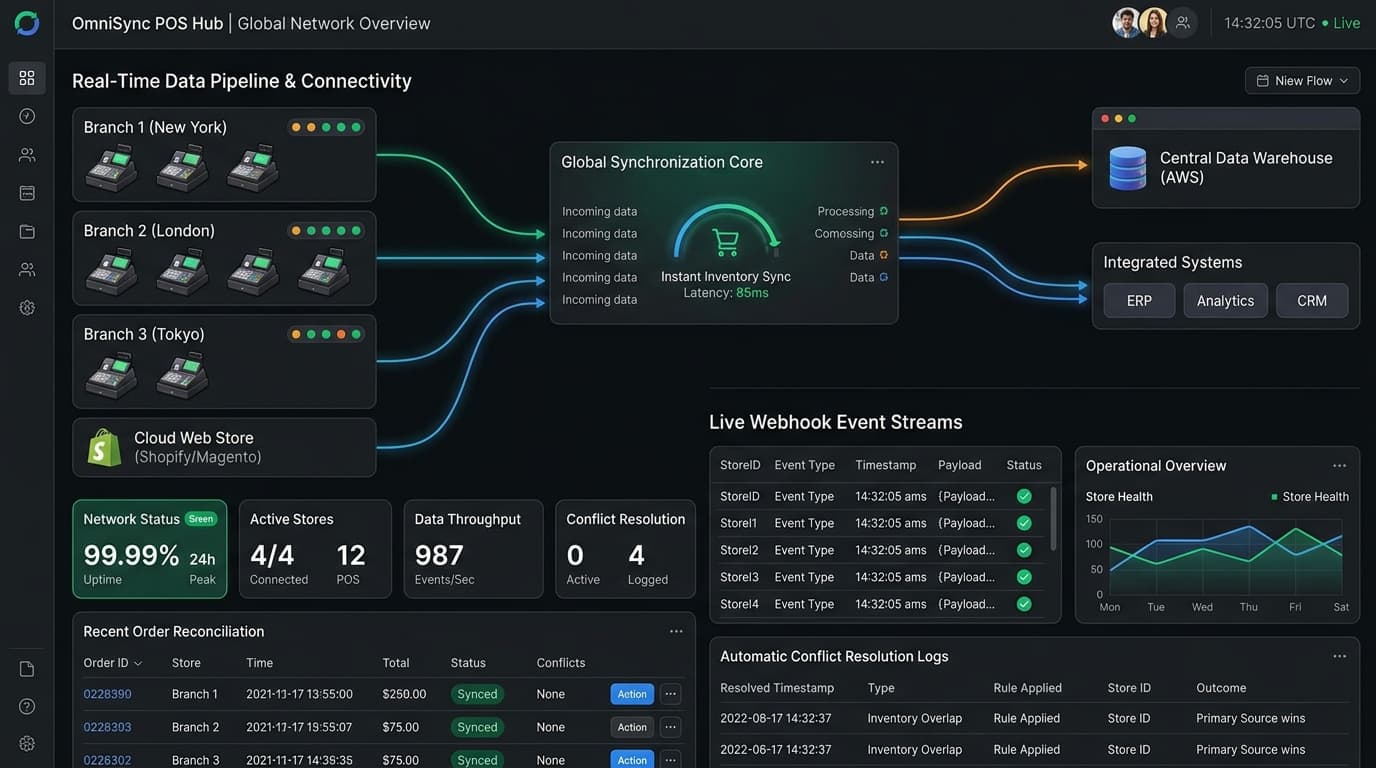
Task: Open the dashboard grid icon in sidebar
Action: click(x=27, y=78)
